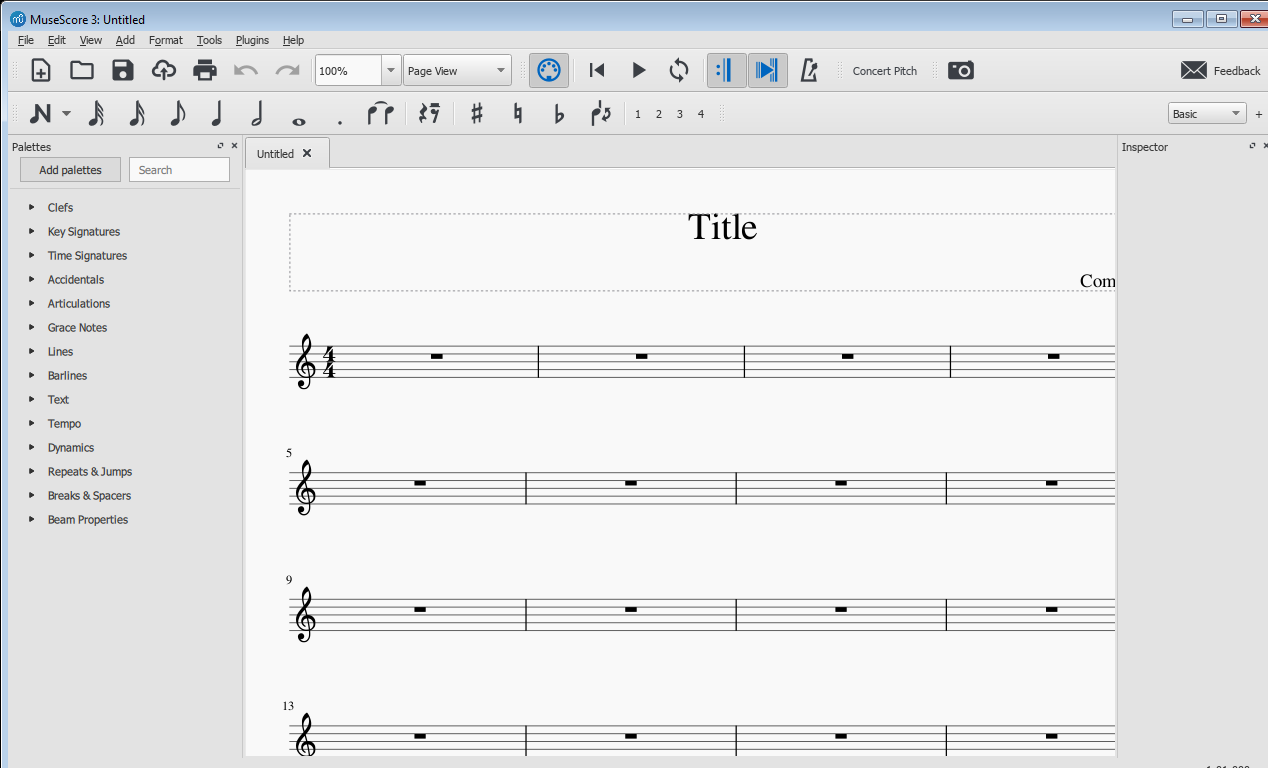Toggle the flat accidental
1268x781 pixels.
click(x=559, y=114)
